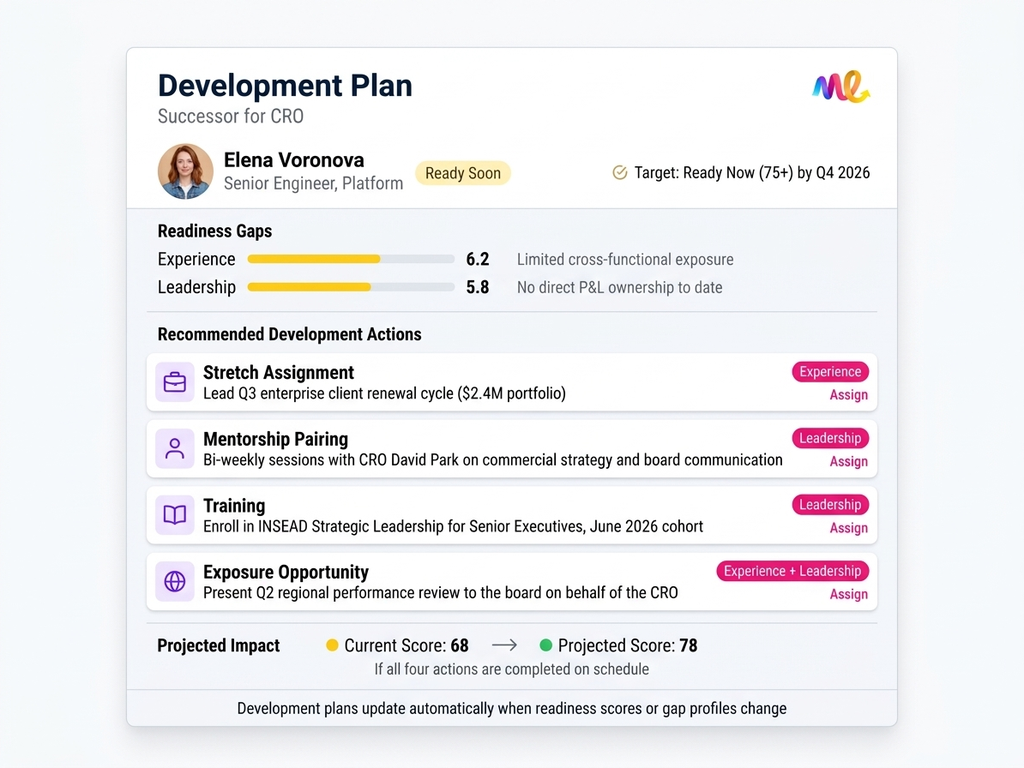Select the Leadership tag on Training
This screenshot has height=768, width=1024.
click(830, 504)
